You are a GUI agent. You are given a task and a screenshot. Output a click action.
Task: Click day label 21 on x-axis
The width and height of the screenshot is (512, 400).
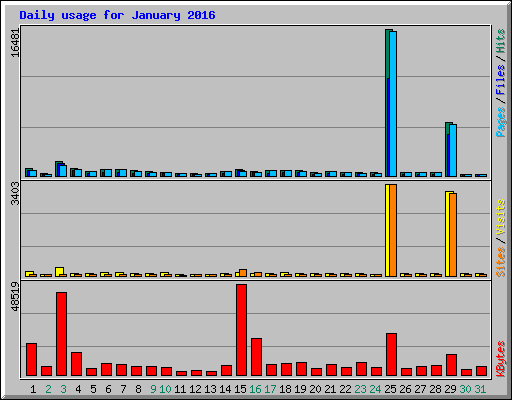(330, 389)
